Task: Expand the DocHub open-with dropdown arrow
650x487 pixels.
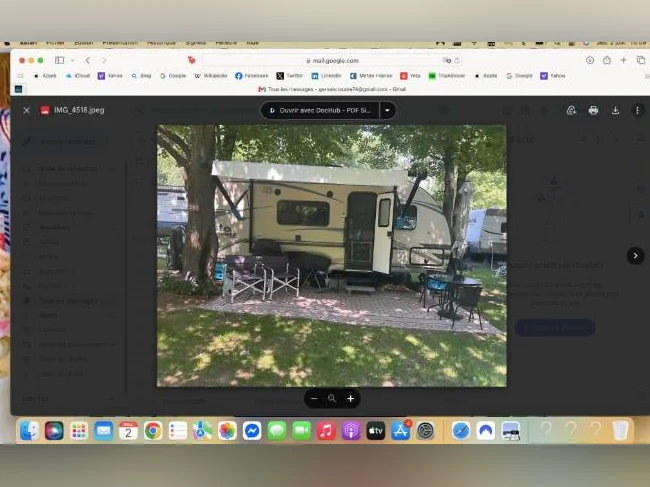Action: 388,110
